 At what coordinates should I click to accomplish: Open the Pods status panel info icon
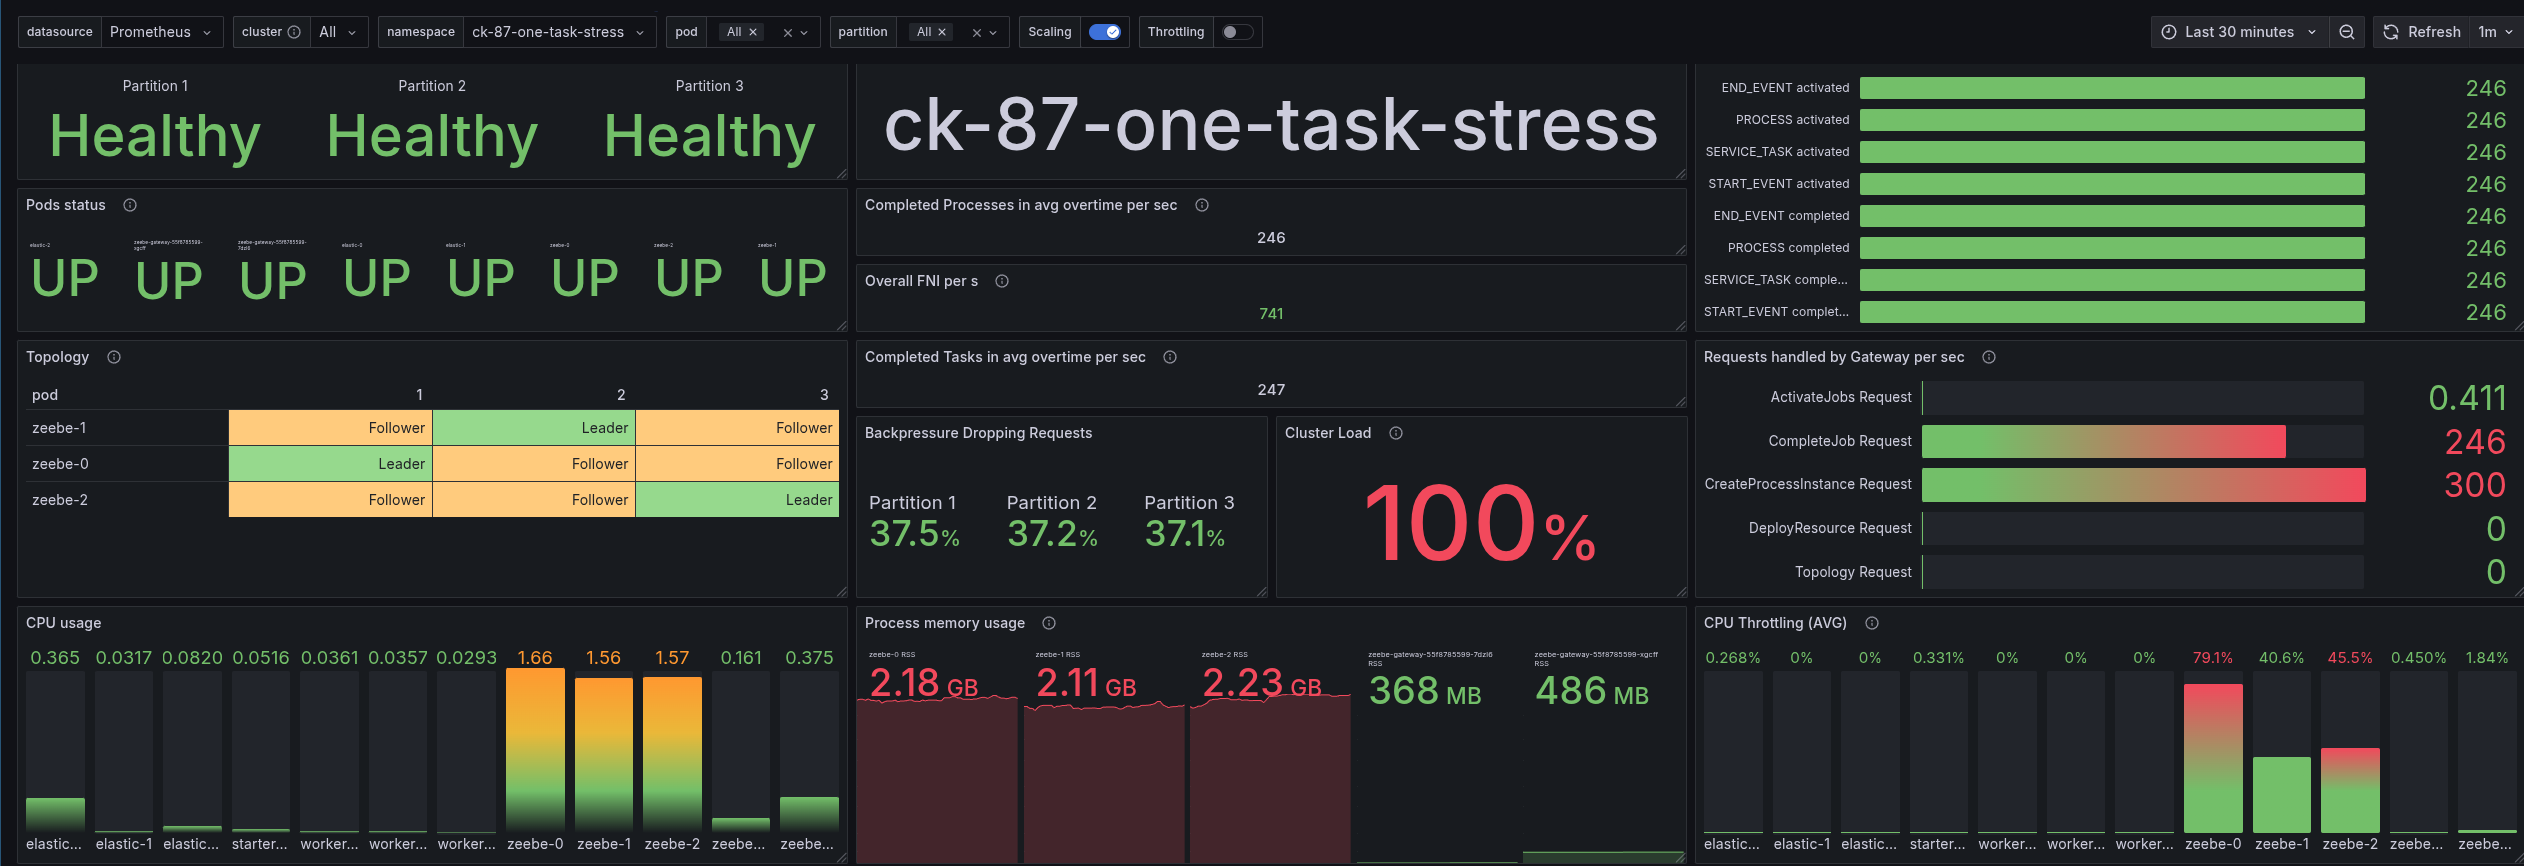(x=130, y=205)
